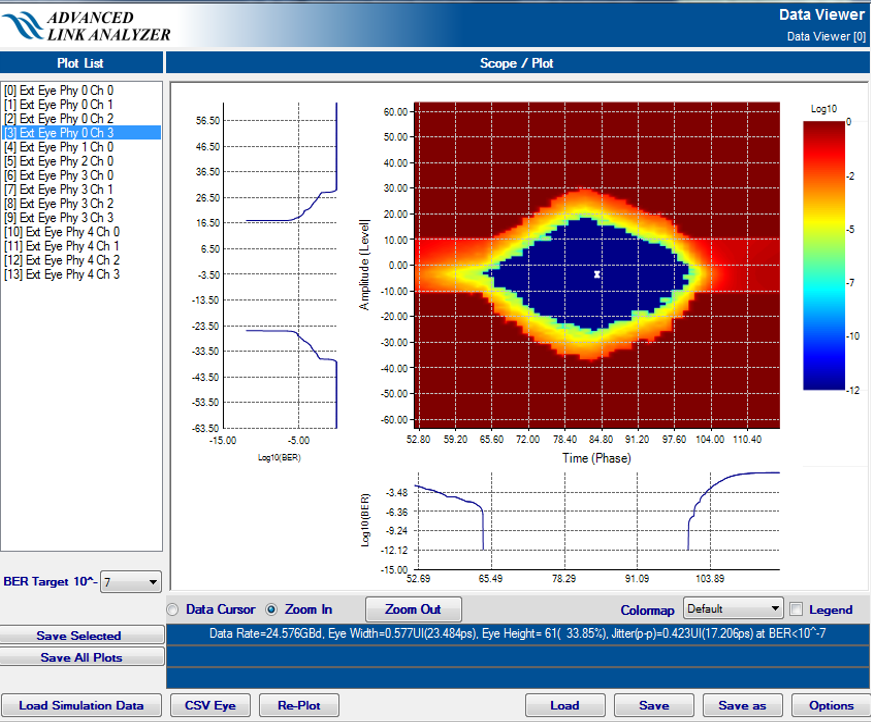This screenshot has width=871, height=722.
Task: Select the Zoom In radio button
Action: pyautogui.click(x=271, y=609)
